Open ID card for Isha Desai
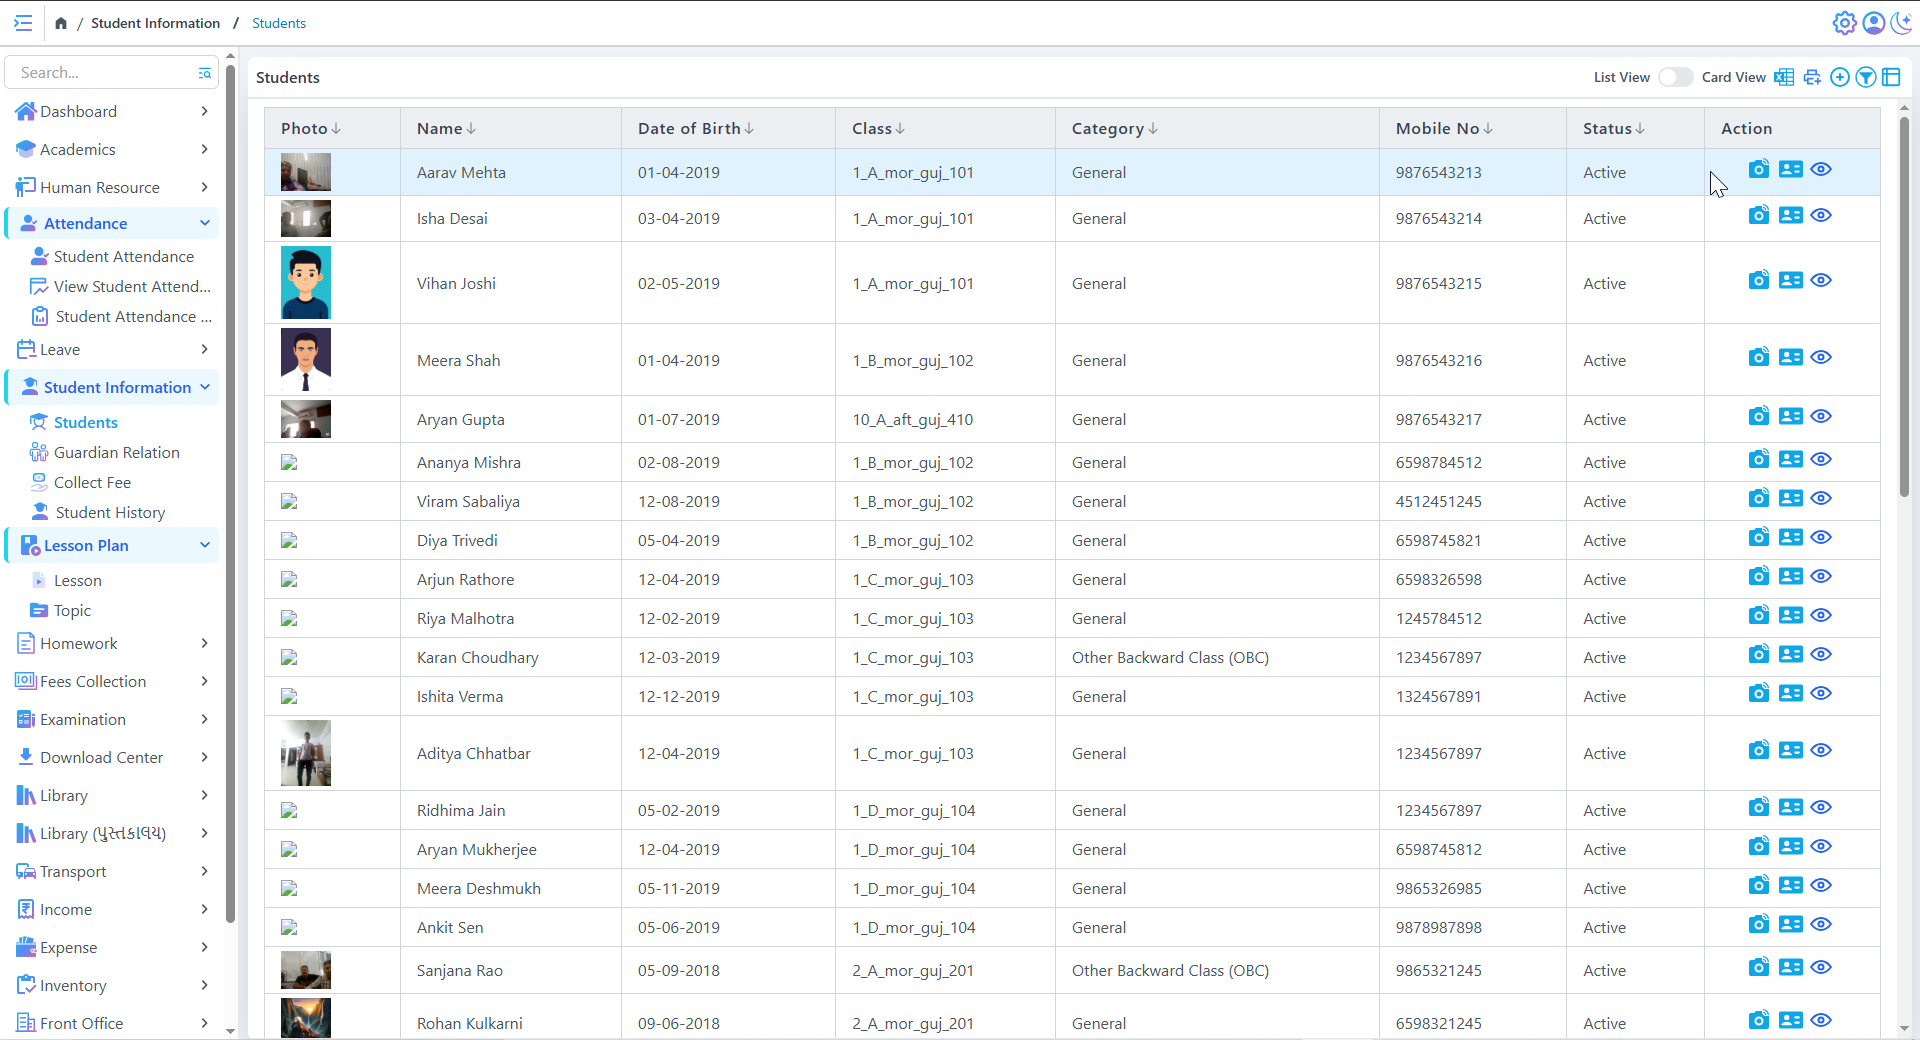Viewport: 1920px width, 1040px height. 1790,215
